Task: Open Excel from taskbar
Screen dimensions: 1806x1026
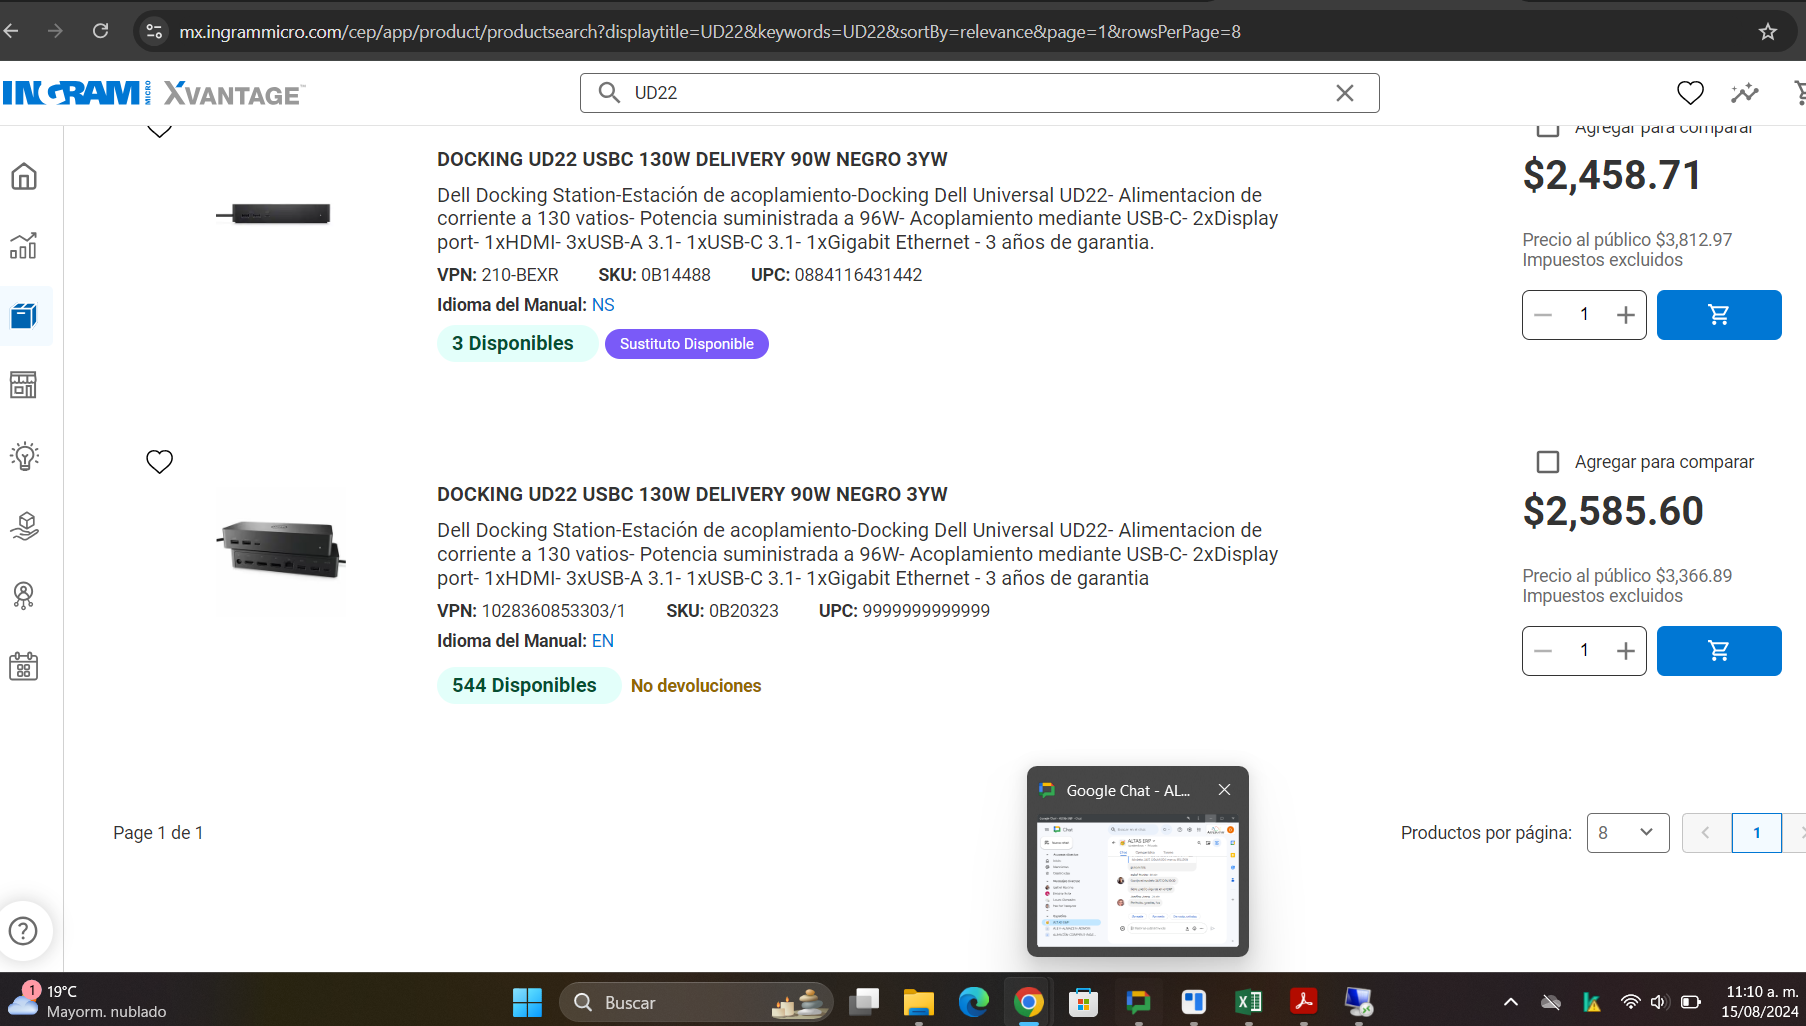Action: pos(1249,1002)
